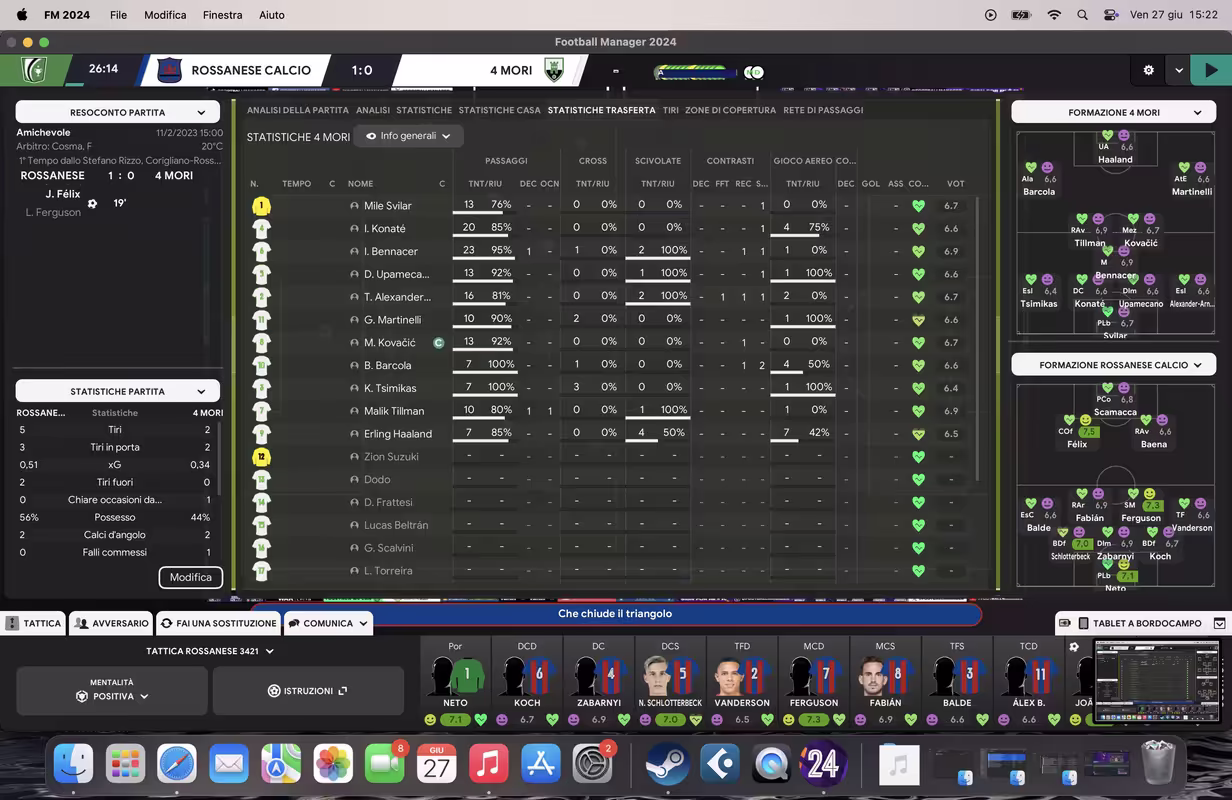This screenshot has width=1232, height=800.
Task: Open System Settings from the Dock
Action: pos(592,765)
